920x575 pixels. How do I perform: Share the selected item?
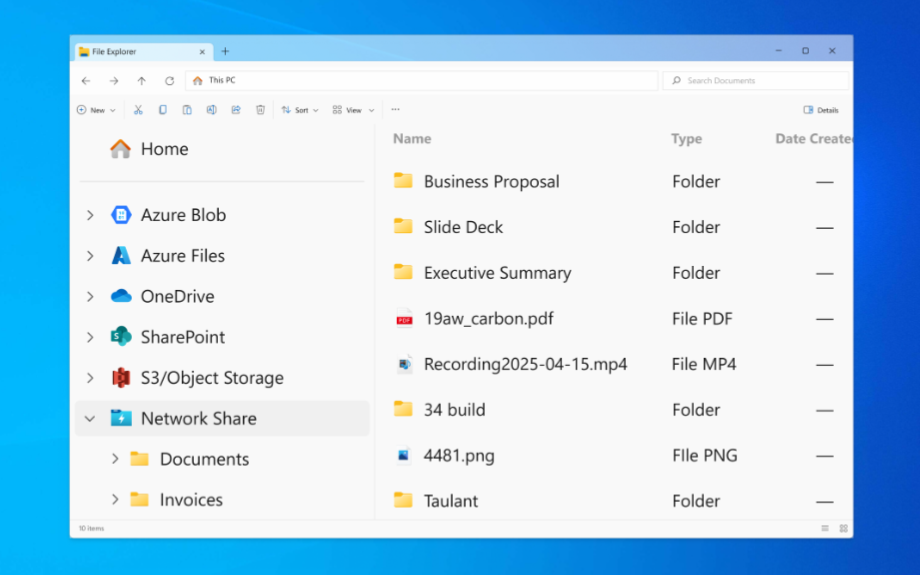tap(236, 110)
